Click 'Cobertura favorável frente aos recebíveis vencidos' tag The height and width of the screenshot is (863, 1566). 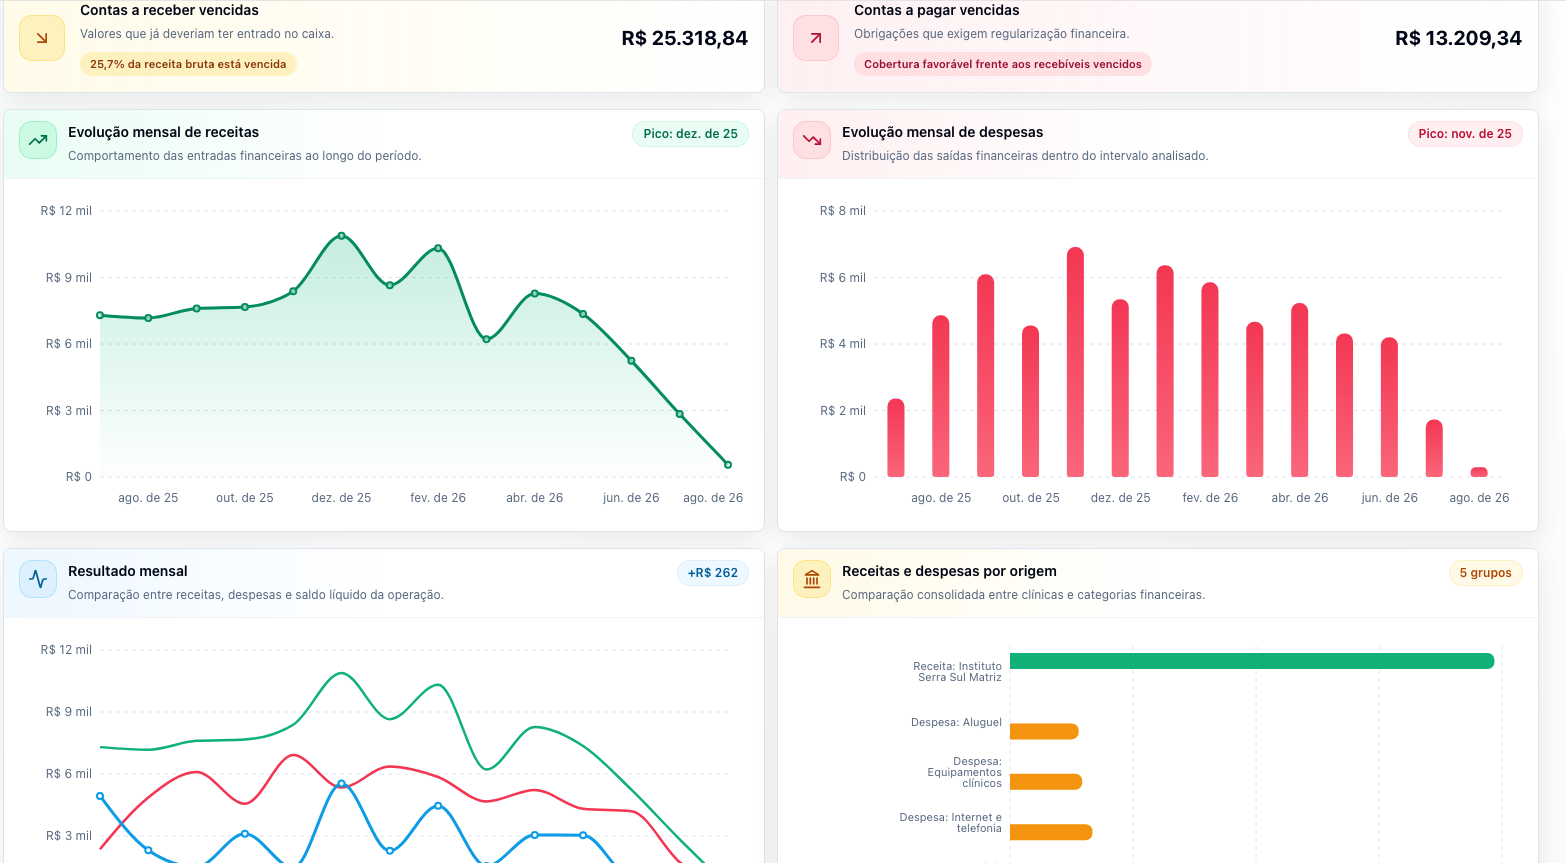point(1003,64)
